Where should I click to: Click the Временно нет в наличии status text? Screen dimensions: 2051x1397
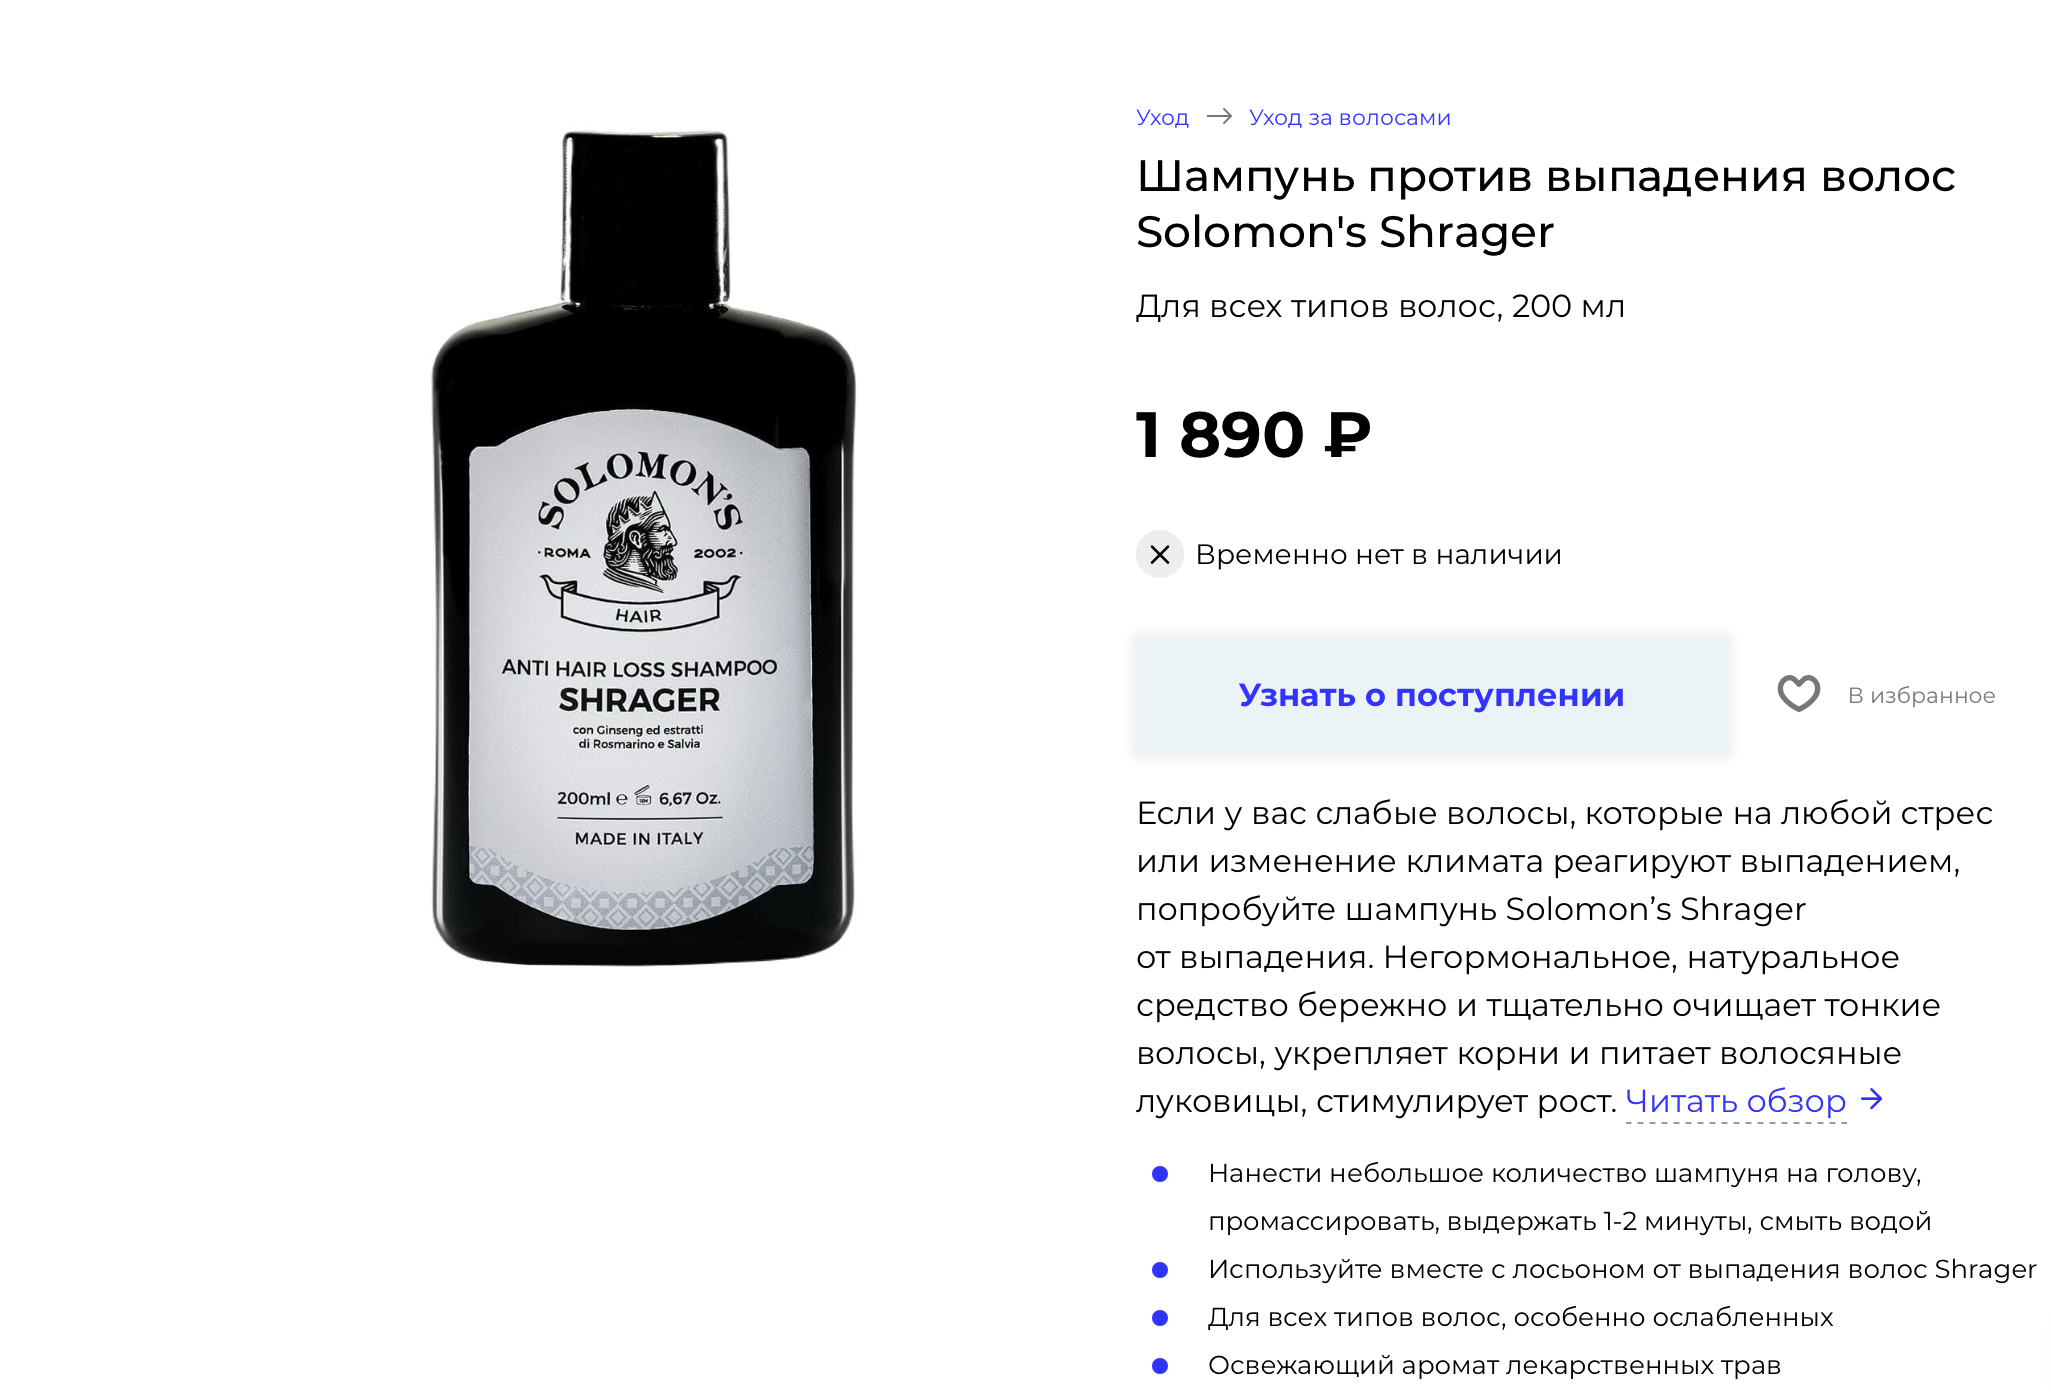point(1378,554)
